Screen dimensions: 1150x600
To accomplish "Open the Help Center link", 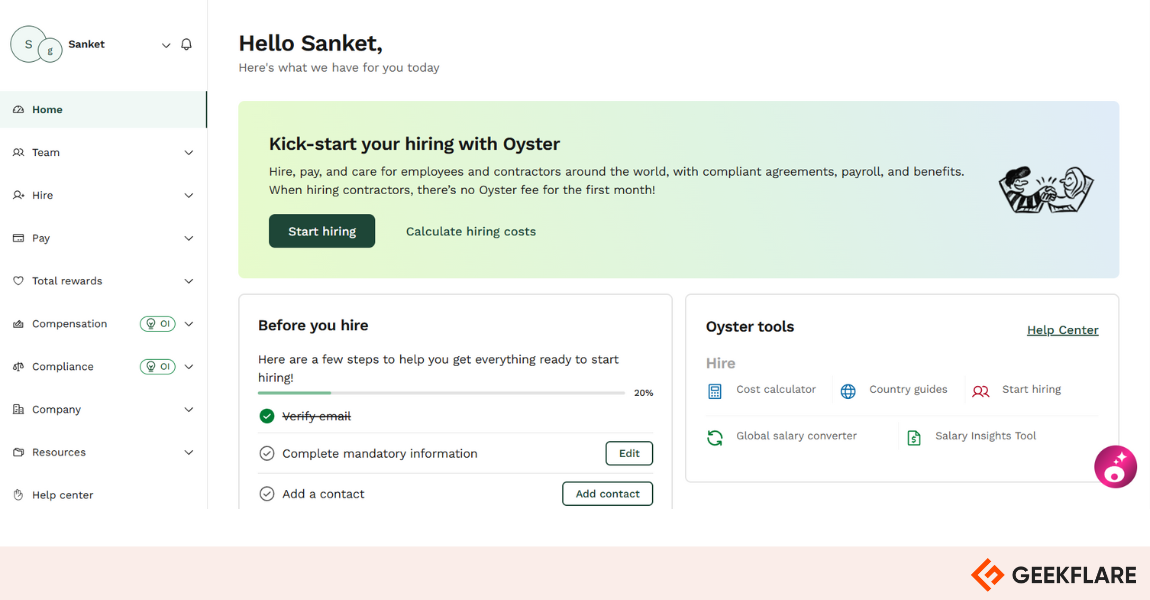I will 1062,330.
